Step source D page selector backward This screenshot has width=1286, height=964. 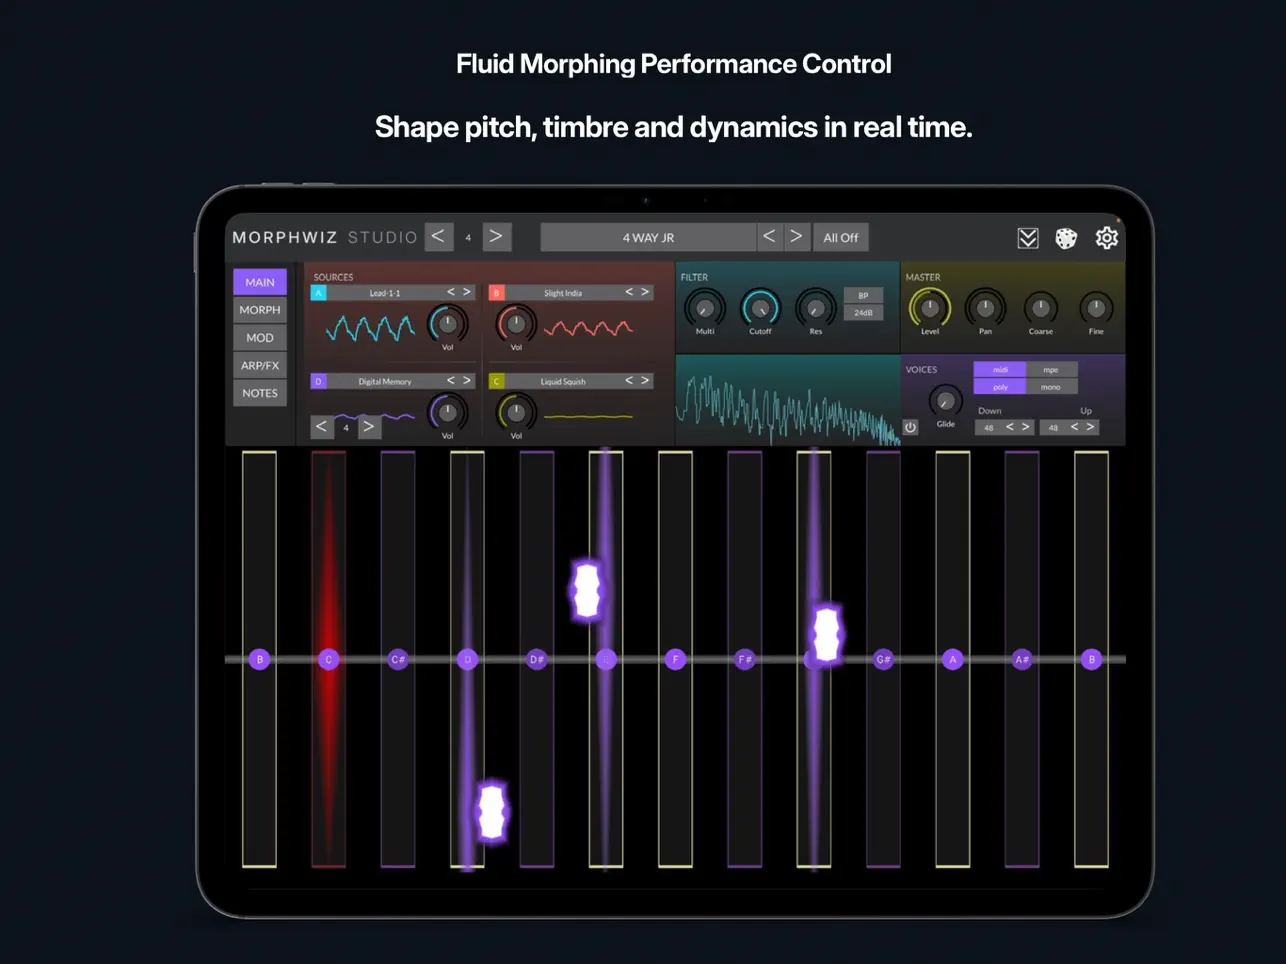pyautogui.click(x=322, y=427)
